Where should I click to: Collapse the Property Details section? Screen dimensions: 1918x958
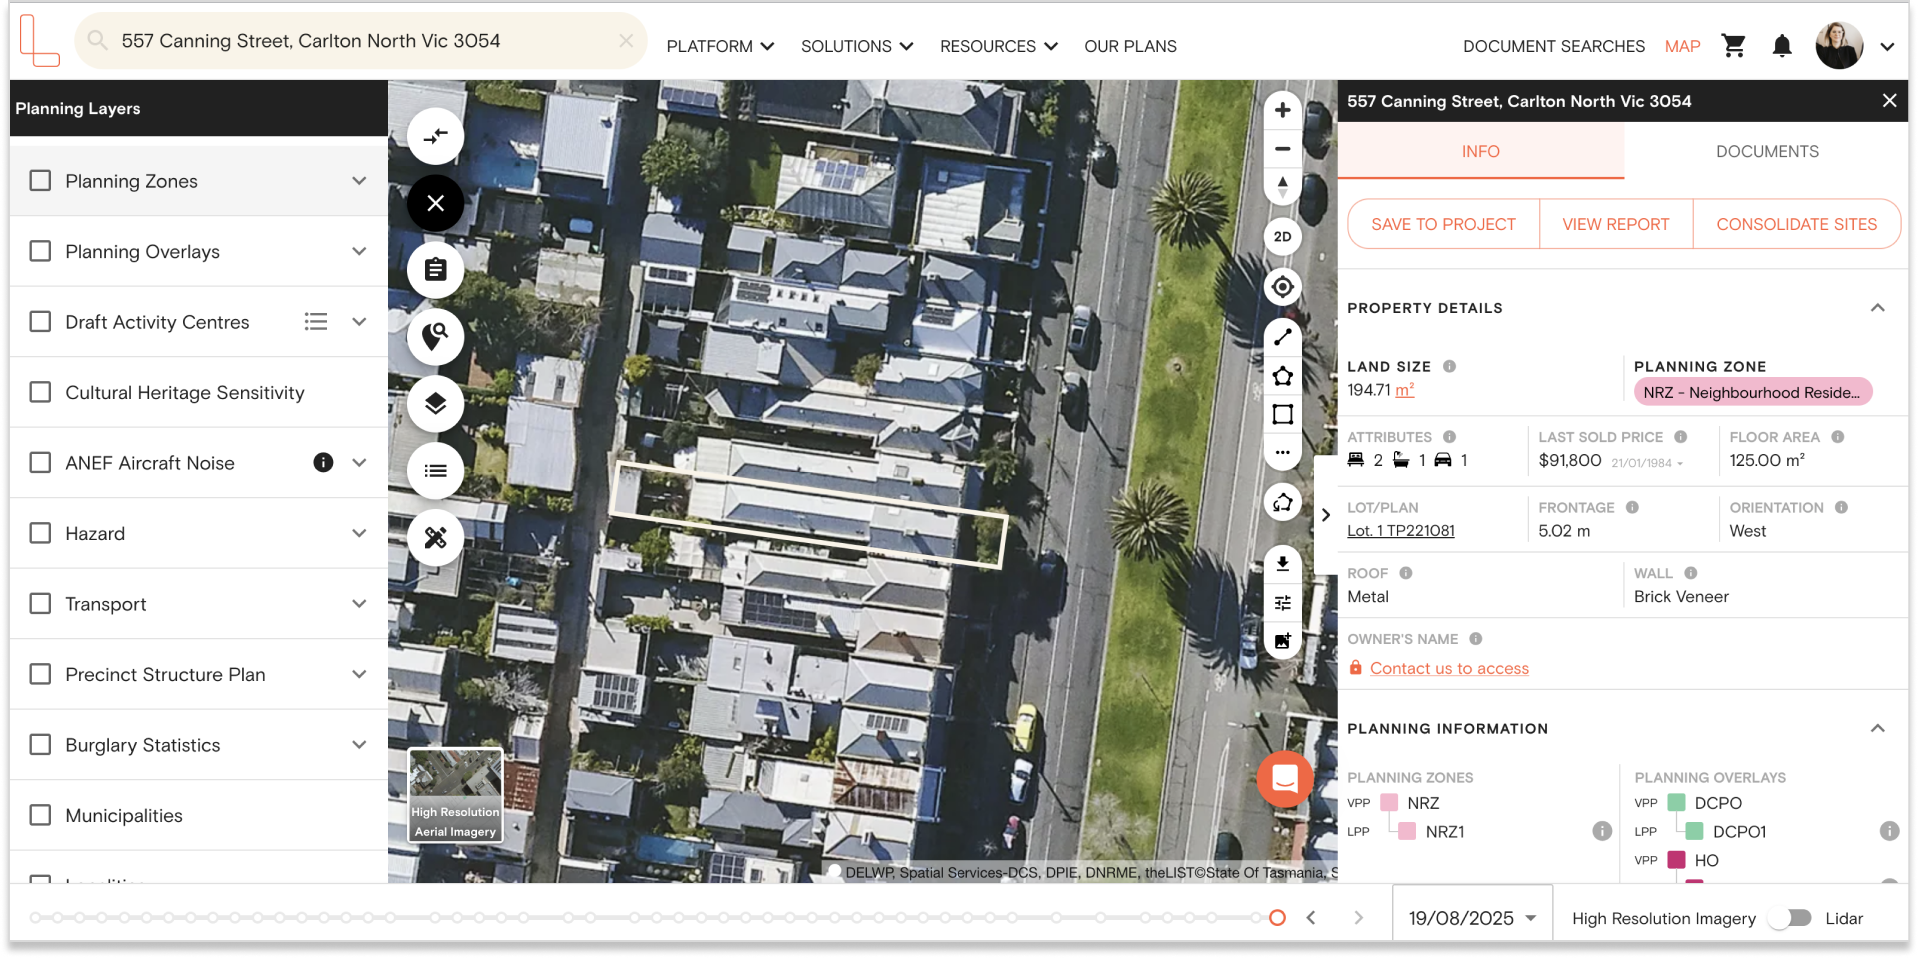pyautogui.click(x=1877, y=308)
